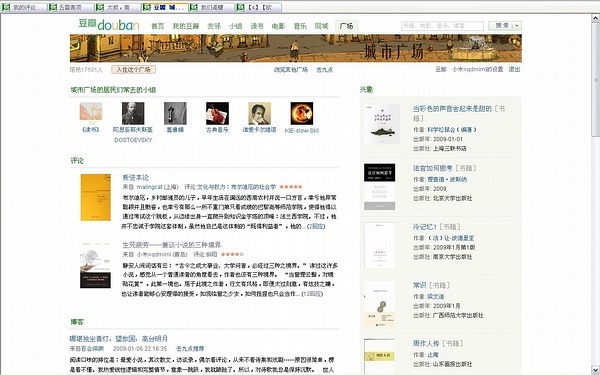This screenshot has width=600, height=375.
Task: Open 浏览其他广场 link
Action: pos(291,70)
